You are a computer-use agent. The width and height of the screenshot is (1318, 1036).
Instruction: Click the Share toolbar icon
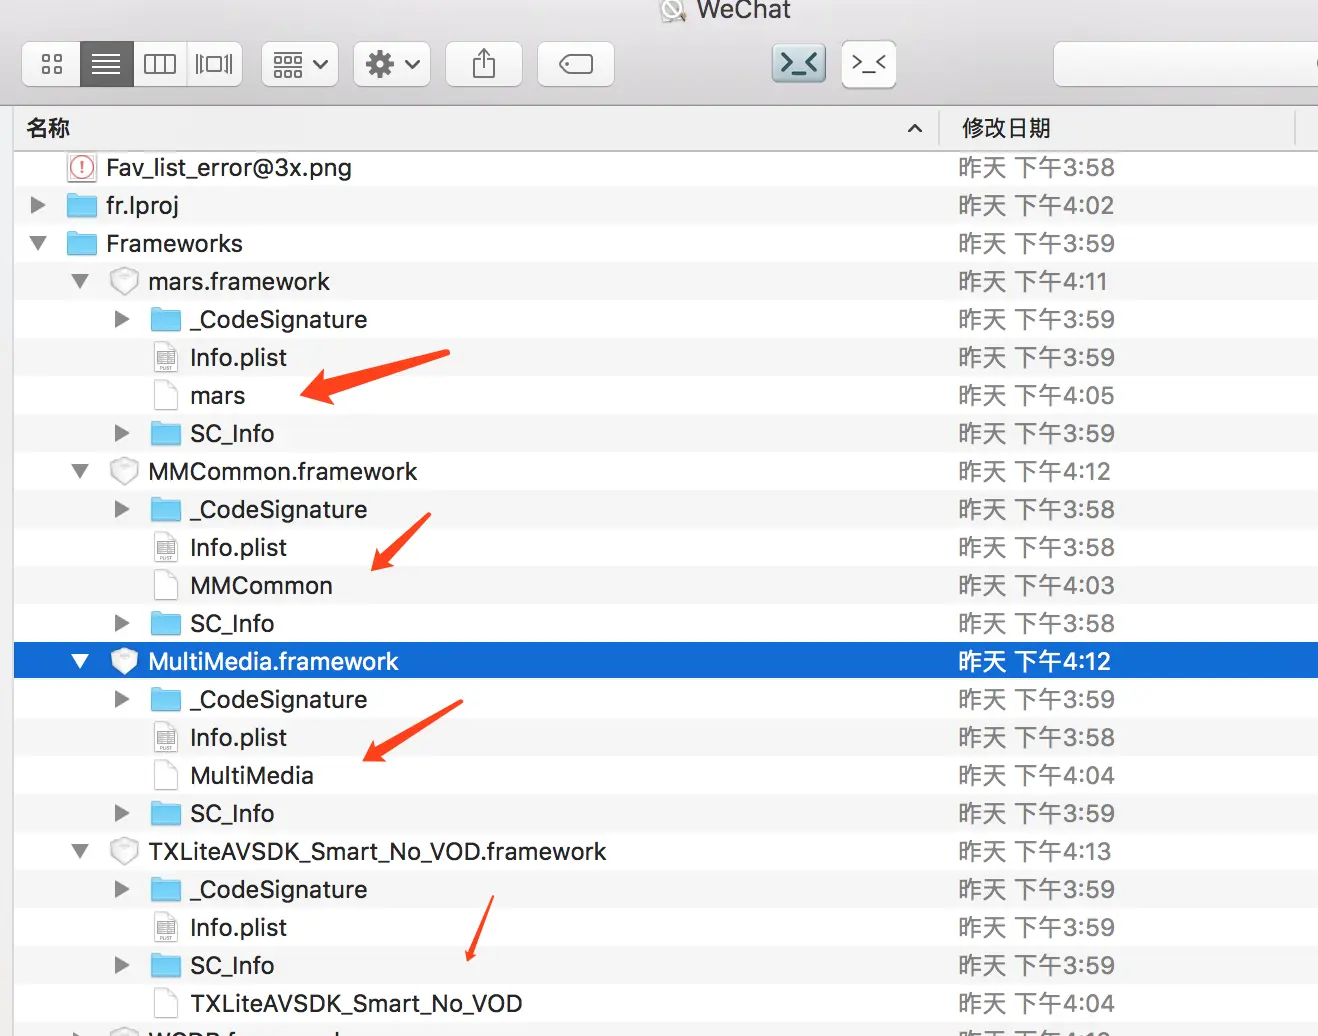(x=483, y=63)
